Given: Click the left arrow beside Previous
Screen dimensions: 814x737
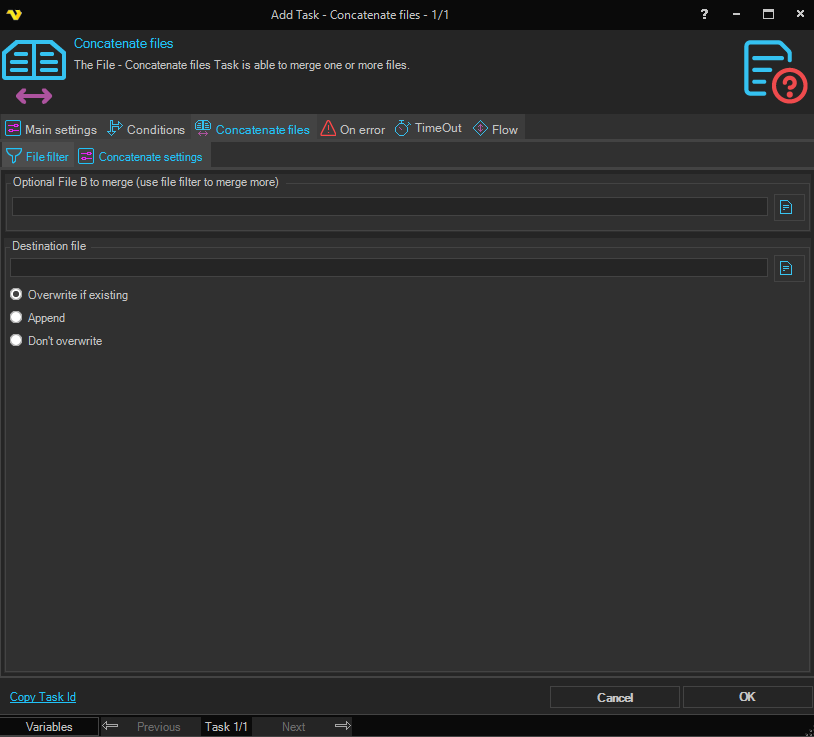Looking at the screenshot, I should (111, 726).
